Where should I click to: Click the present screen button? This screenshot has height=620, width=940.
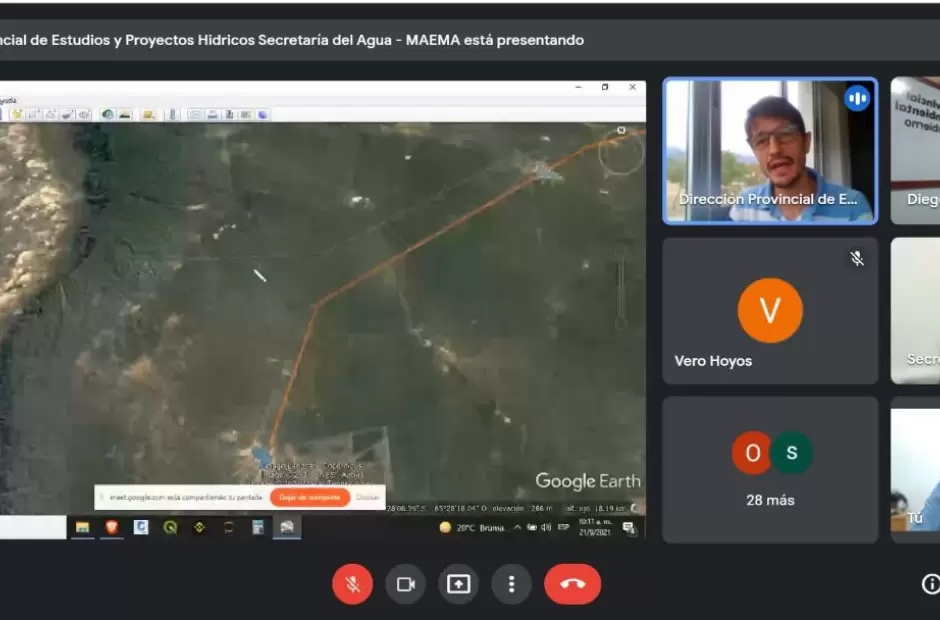click(458, 584)
